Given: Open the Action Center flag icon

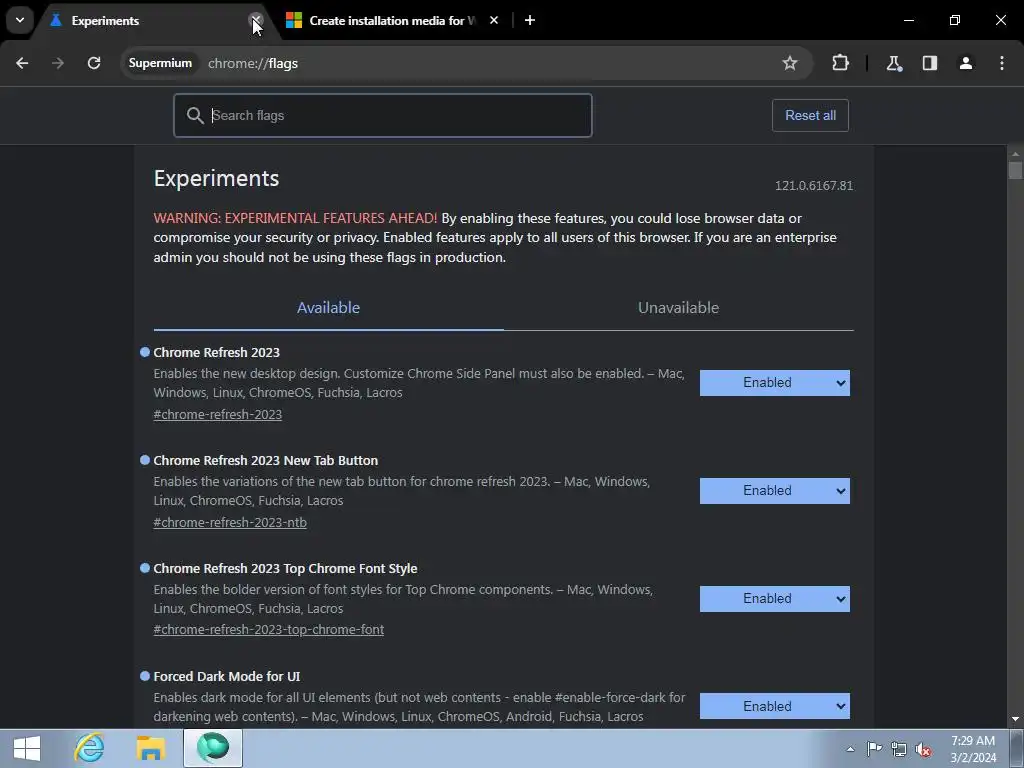Looking at the screenshot, I should click(874, 749).
